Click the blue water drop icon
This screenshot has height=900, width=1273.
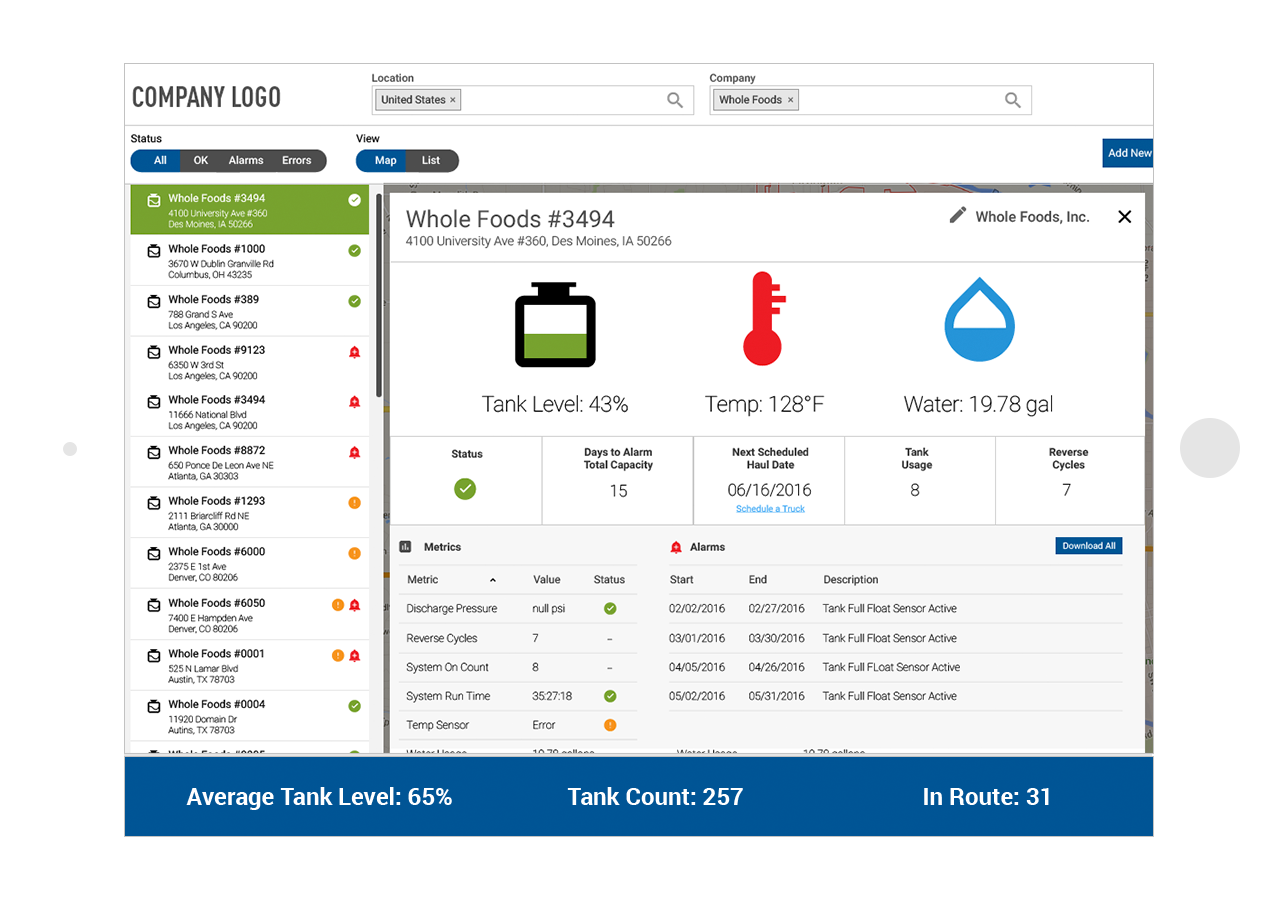pyautogui.click(x=980, y=319)
